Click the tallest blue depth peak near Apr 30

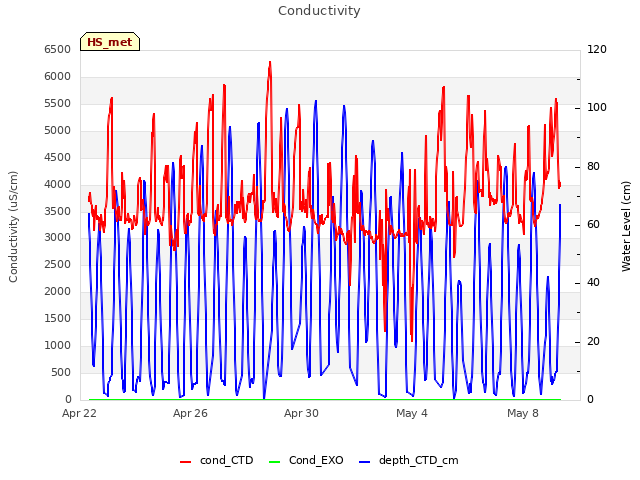tap(316, 101)
